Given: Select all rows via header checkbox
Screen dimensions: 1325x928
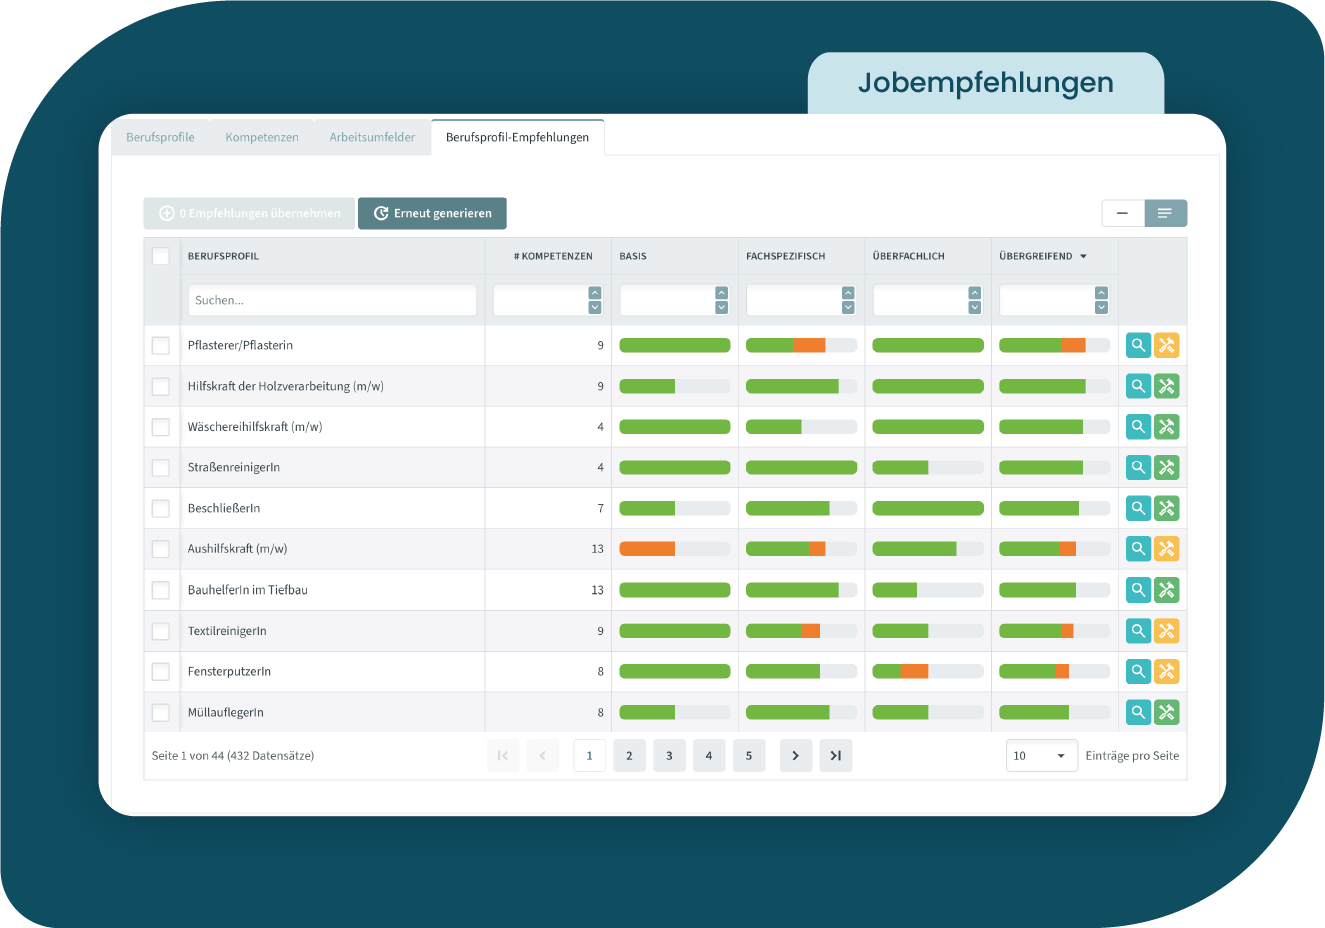Looking at the screenshot, I should (160, 256).
